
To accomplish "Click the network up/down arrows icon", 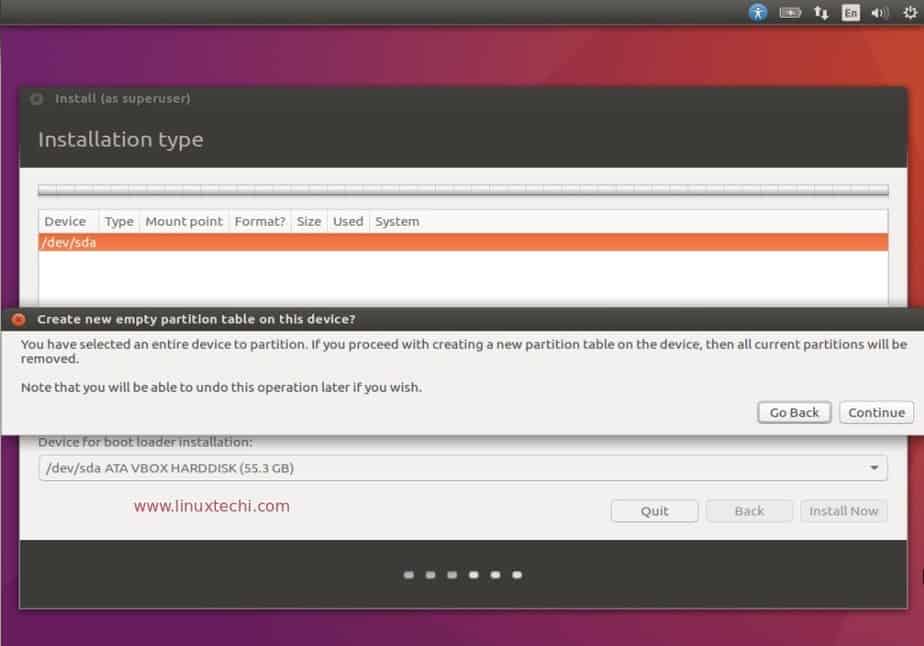I will click(821, 12).
